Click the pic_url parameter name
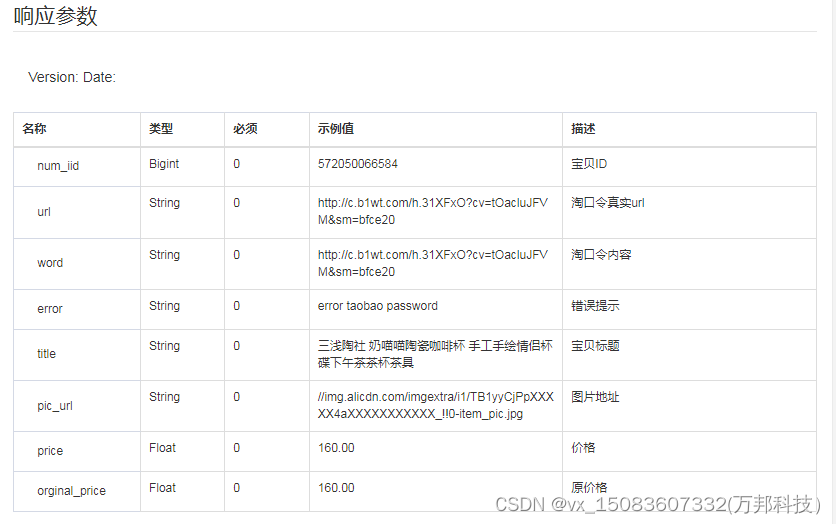 click(x=55, y=406)
